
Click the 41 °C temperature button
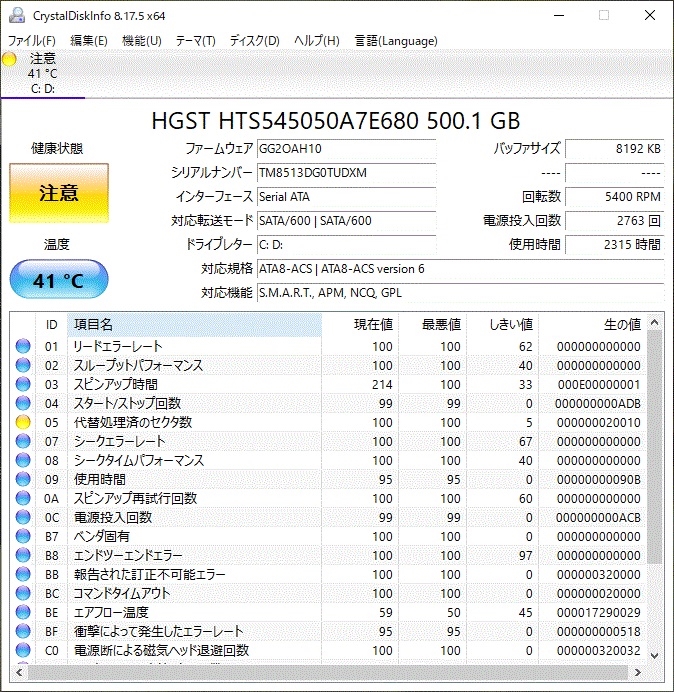(x=59, y=280)
